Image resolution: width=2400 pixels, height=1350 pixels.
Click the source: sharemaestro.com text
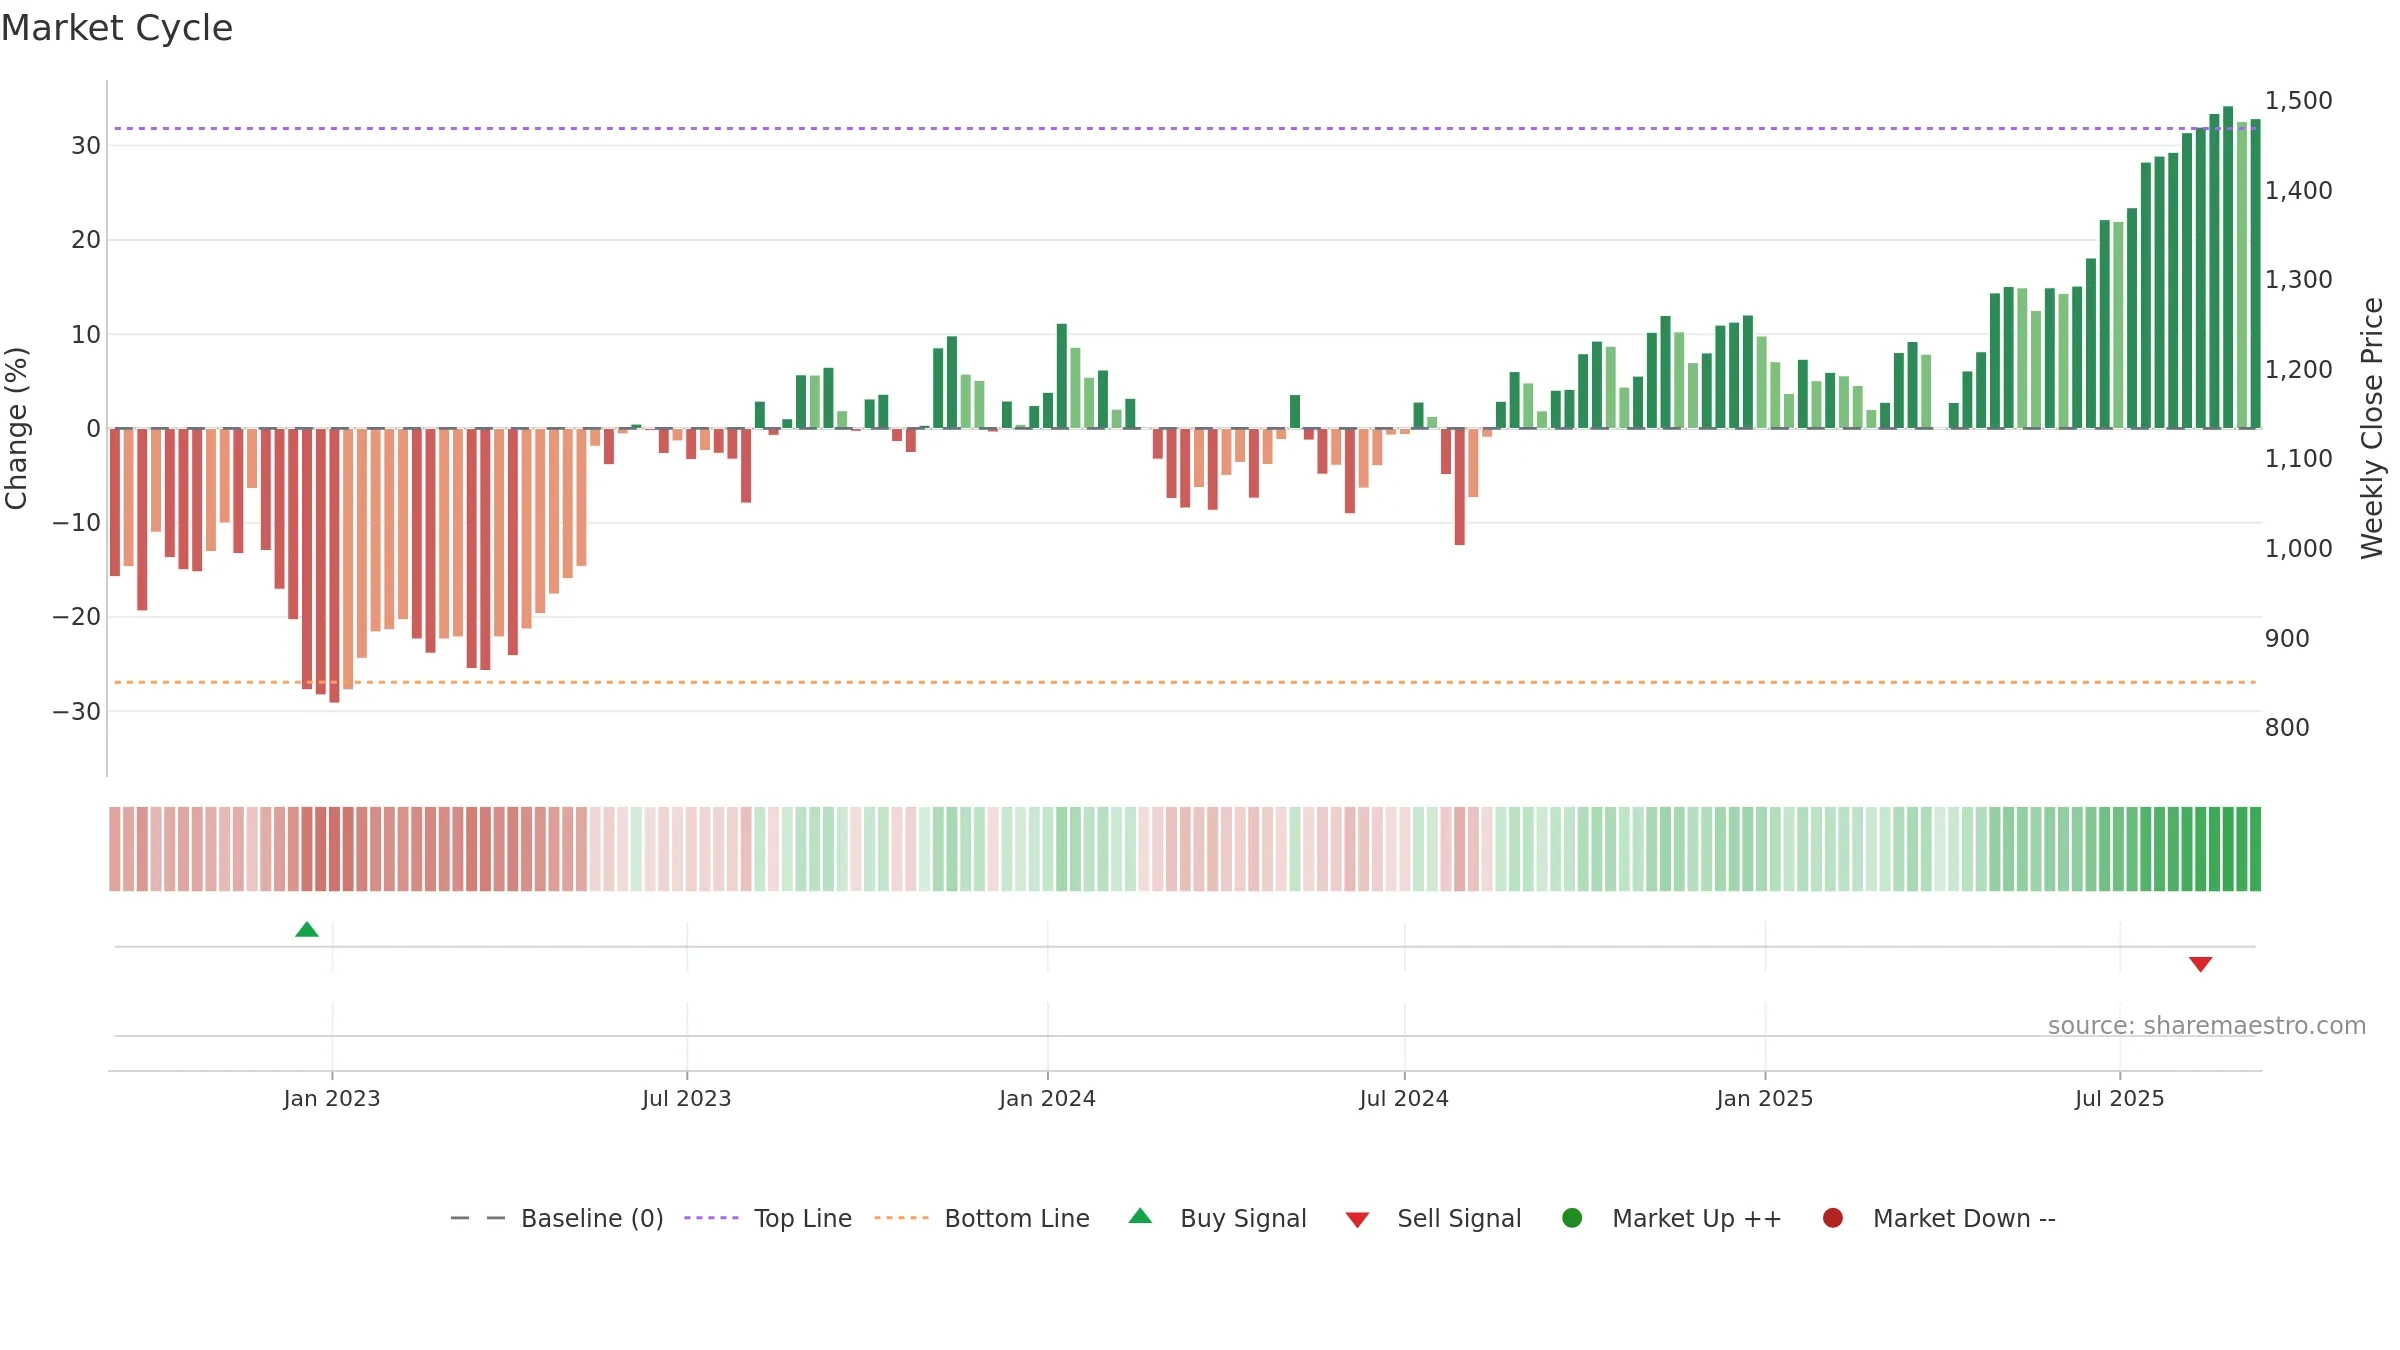[2207, 1026]
